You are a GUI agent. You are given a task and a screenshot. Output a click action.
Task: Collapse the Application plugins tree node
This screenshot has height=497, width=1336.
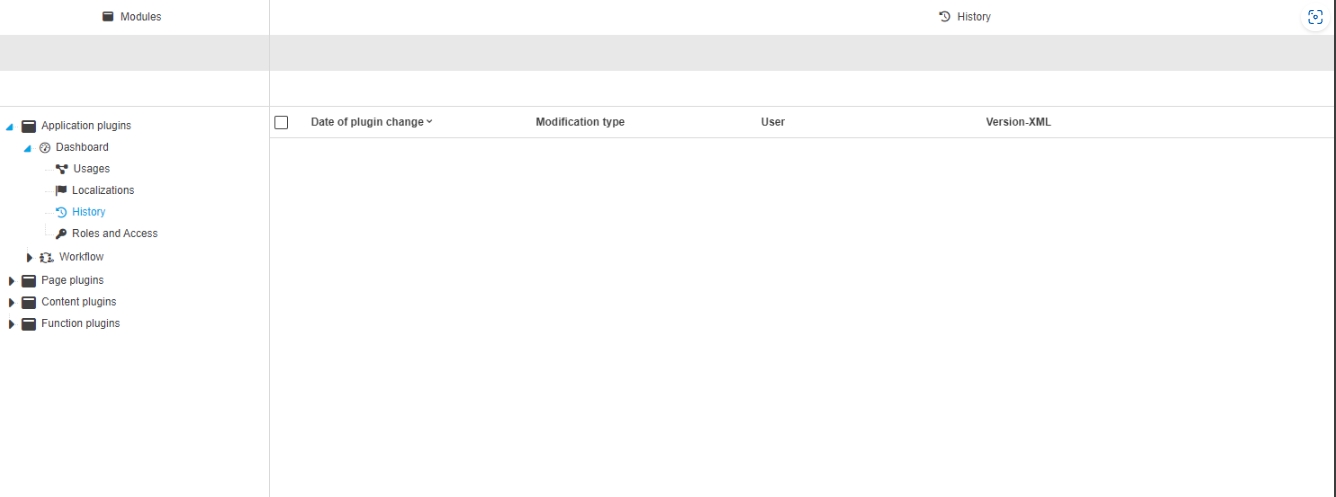10,127
